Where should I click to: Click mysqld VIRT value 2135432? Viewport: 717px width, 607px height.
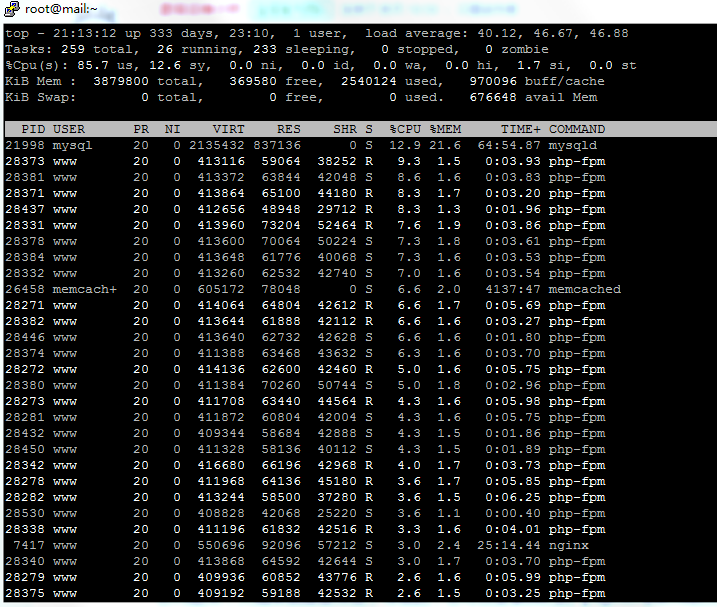pyautogui.click(x=216, y=145)
